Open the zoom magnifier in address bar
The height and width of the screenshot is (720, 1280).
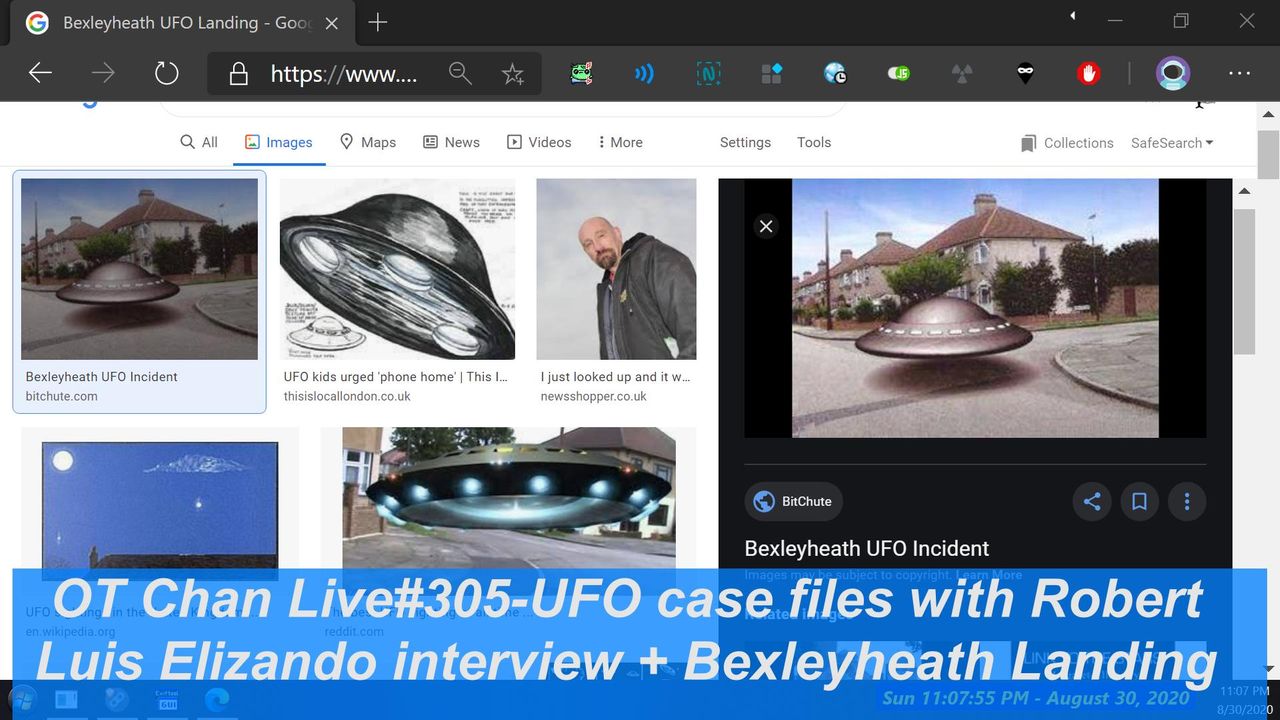coord(460,73)
